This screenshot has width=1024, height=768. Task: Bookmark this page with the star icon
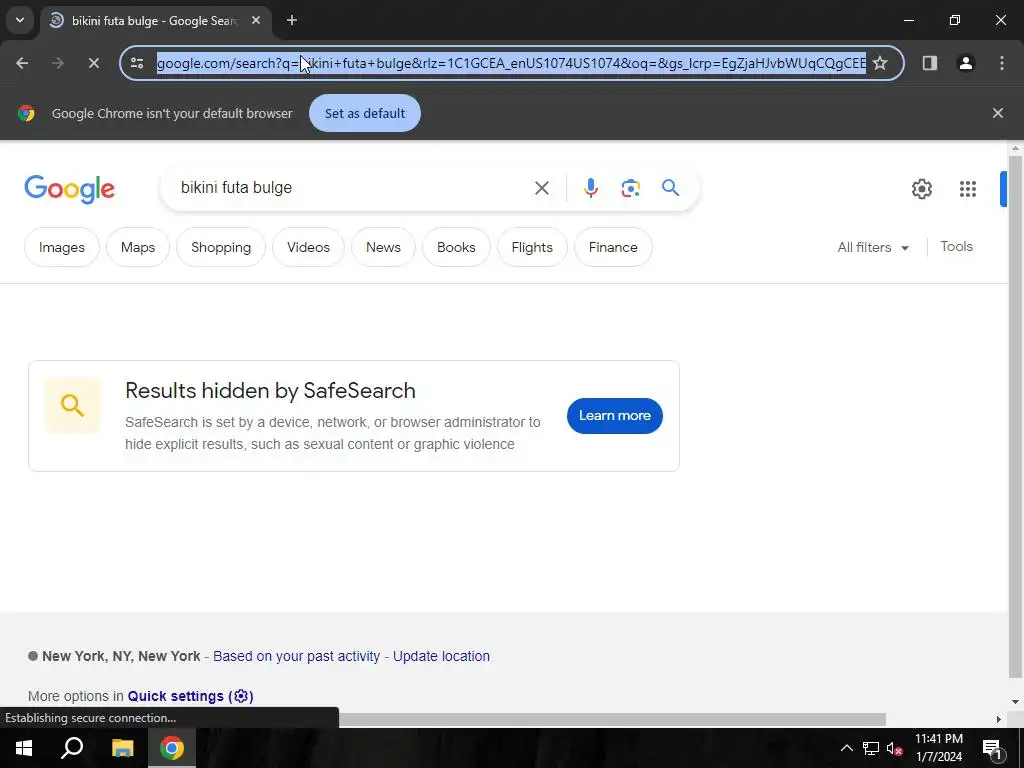(880, 63)
